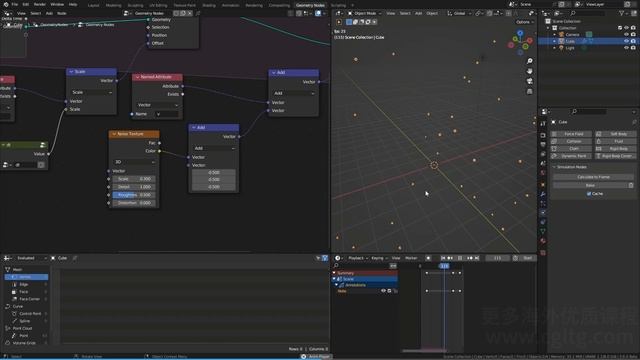Open the Render properties tab icon
This screenshot has width=640, height=360.
[x=543, y=135]
